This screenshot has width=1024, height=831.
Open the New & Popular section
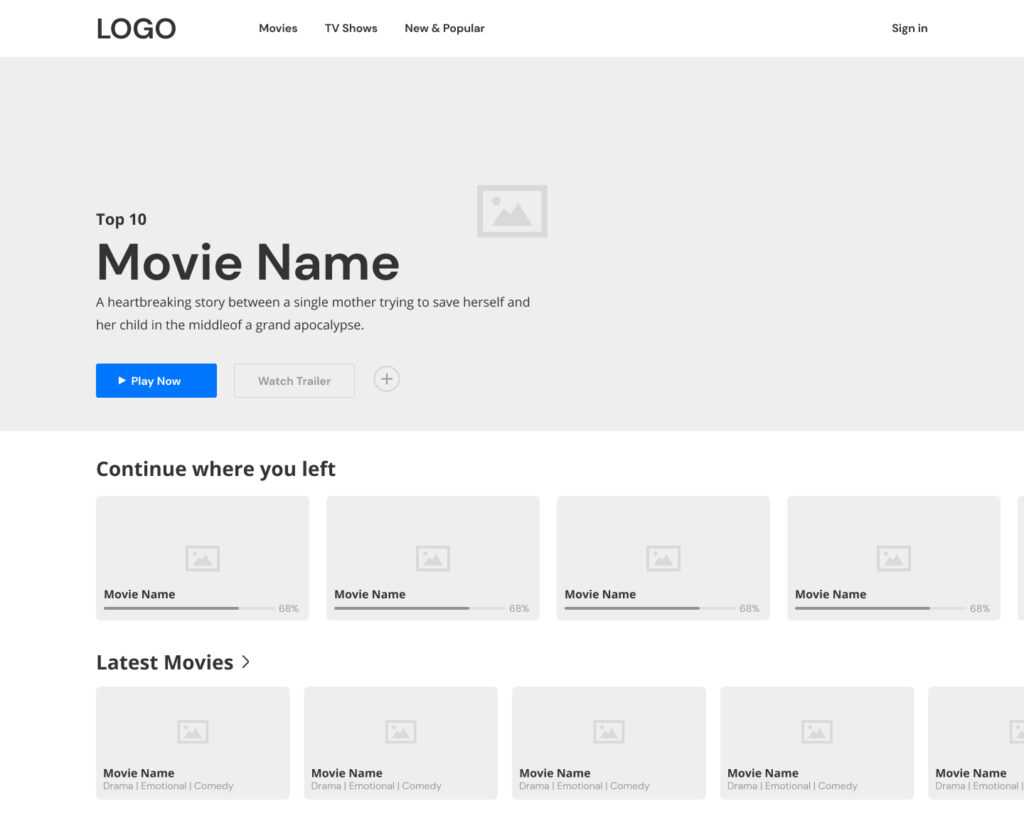[x=444, y=28]
